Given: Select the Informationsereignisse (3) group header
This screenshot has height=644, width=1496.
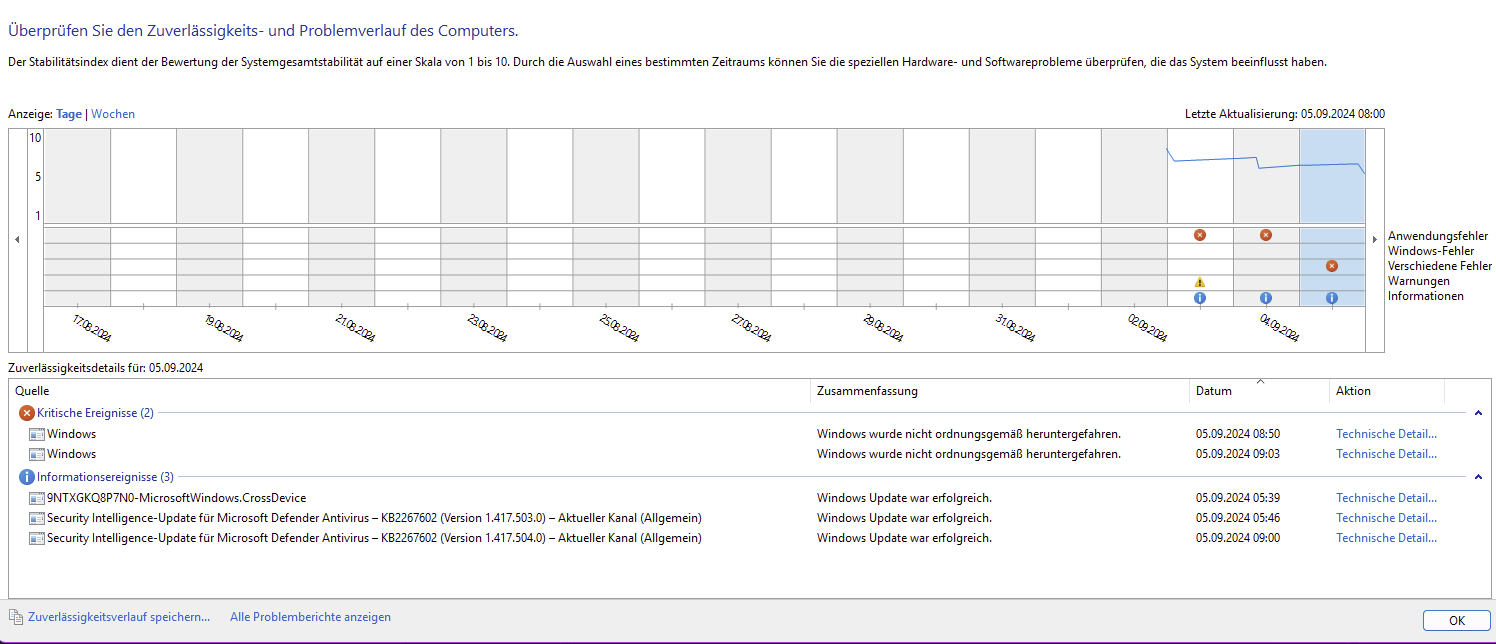Looking at the screenshot, I should [x=105, y=477].
